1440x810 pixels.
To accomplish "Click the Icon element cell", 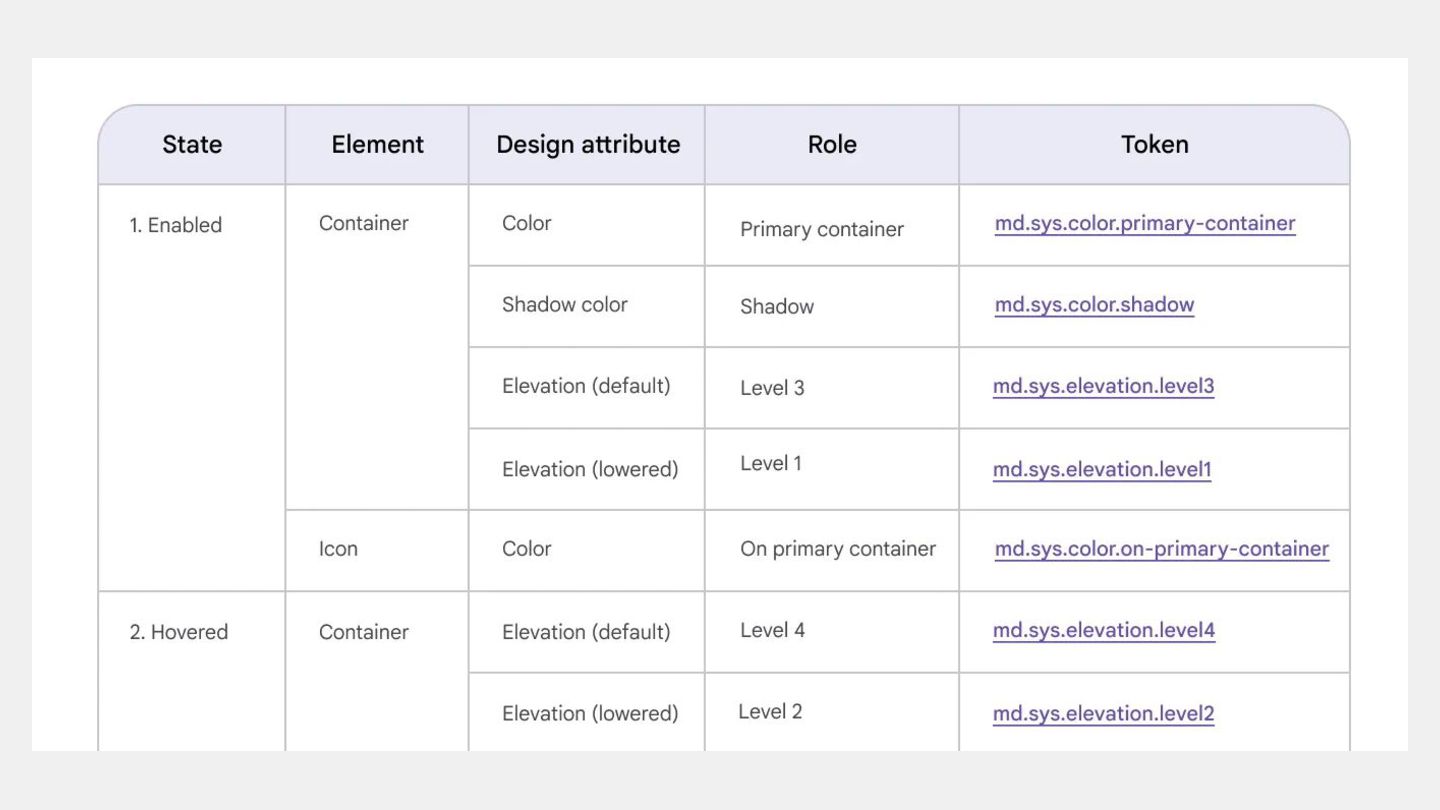I will 338,549.
